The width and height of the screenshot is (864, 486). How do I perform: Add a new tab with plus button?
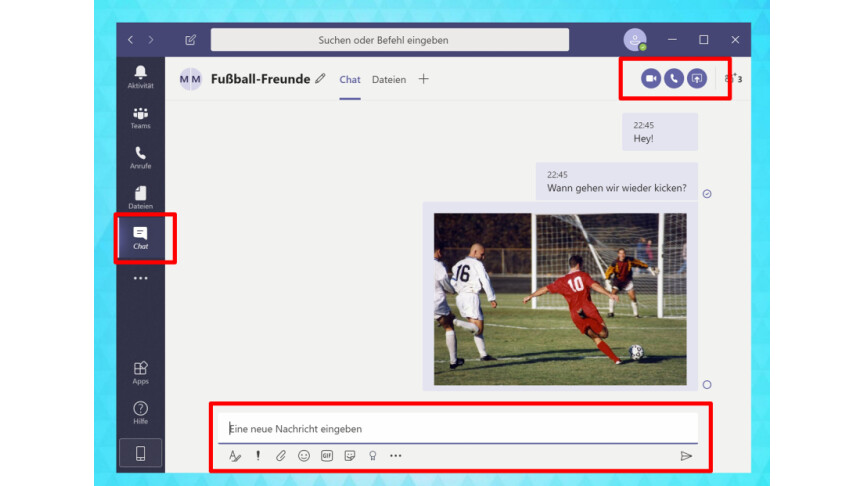pyautogui.click(x=423, y=79)
